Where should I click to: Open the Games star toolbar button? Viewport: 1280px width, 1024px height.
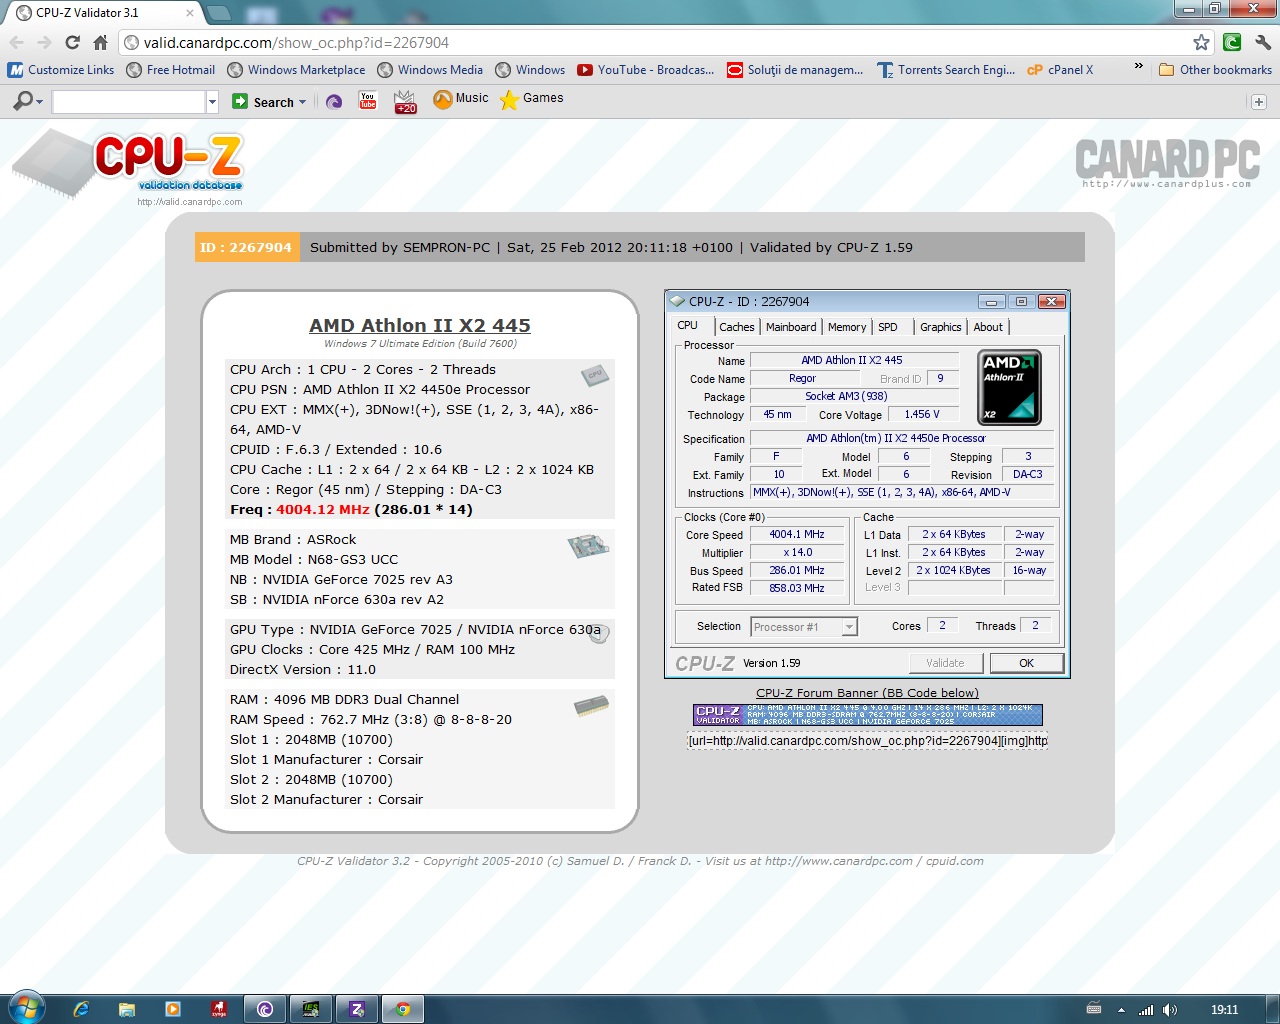[532, 99]
